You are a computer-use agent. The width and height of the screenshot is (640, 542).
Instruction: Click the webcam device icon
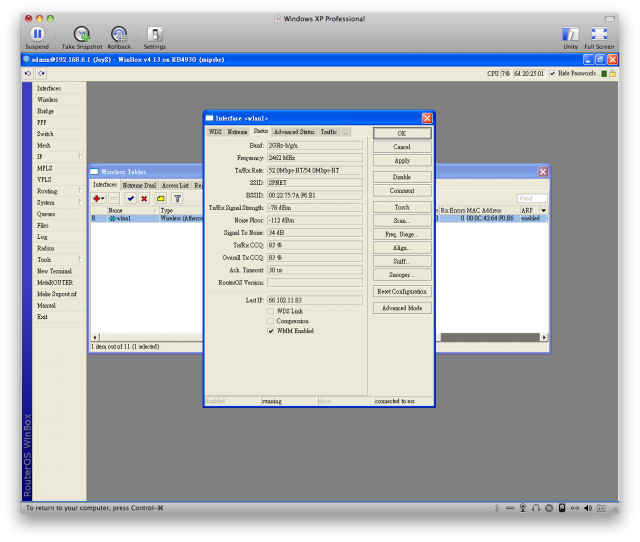click(x=523, y=508)
